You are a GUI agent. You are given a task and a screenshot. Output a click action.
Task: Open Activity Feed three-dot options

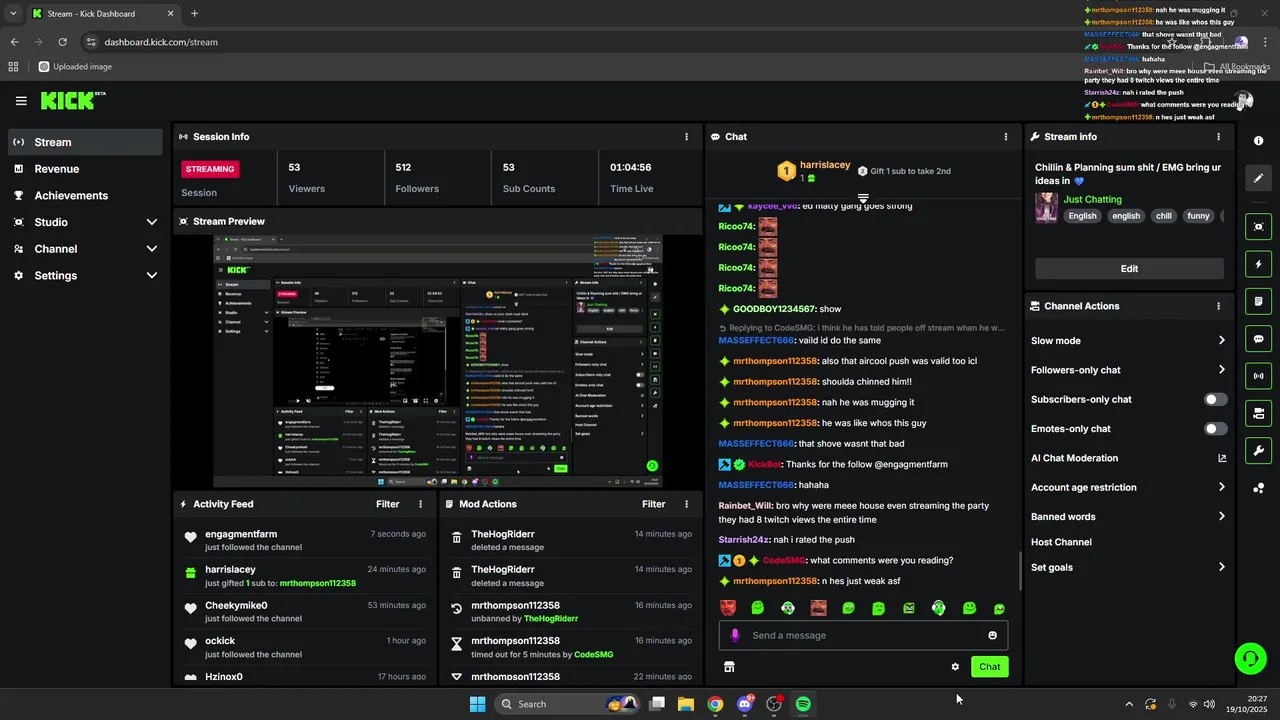click(420, 504)
